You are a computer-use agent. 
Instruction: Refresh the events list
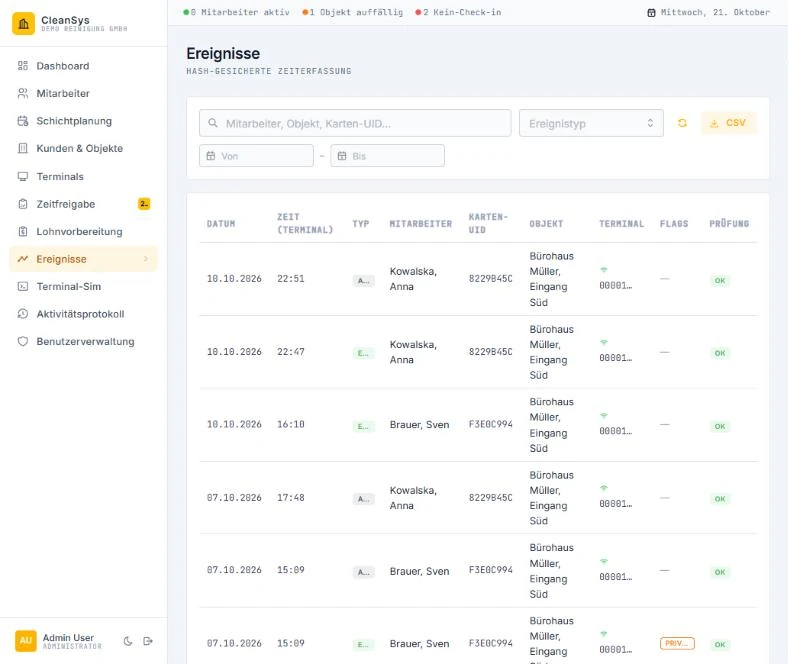682,123
